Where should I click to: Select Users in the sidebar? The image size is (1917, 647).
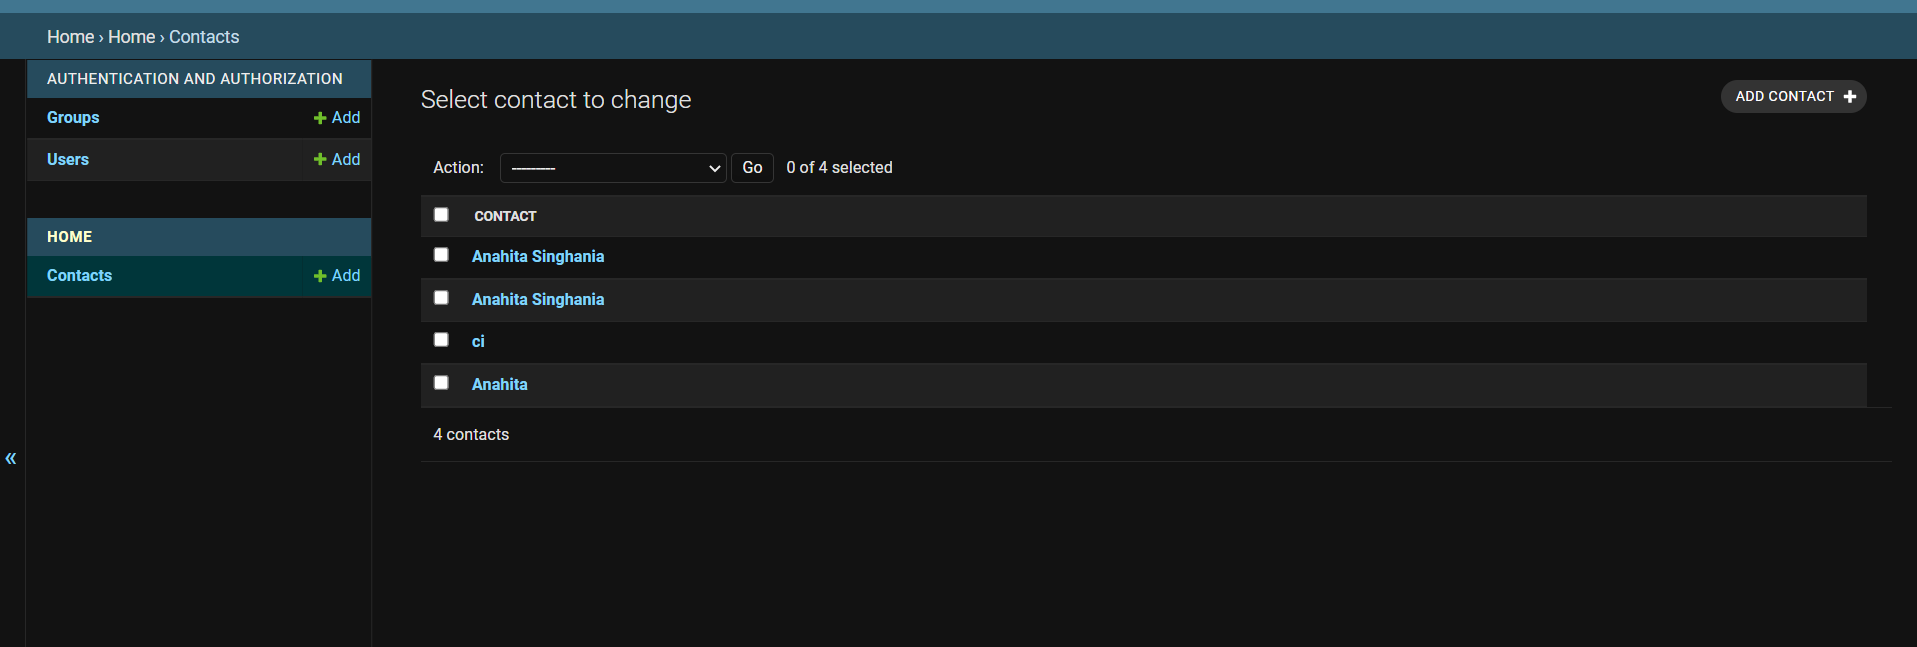point(67,159)
